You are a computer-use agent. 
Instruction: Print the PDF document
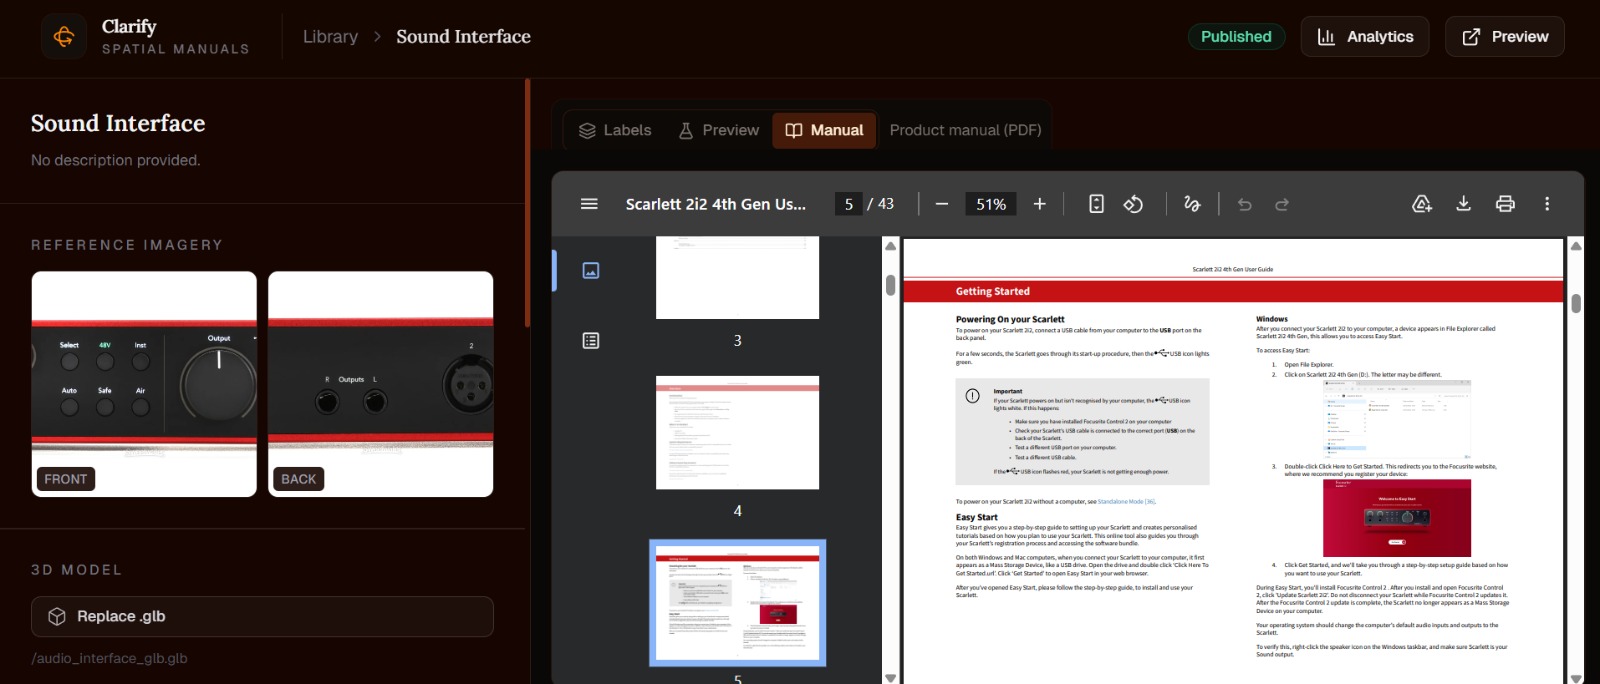tap(1505, 204)
